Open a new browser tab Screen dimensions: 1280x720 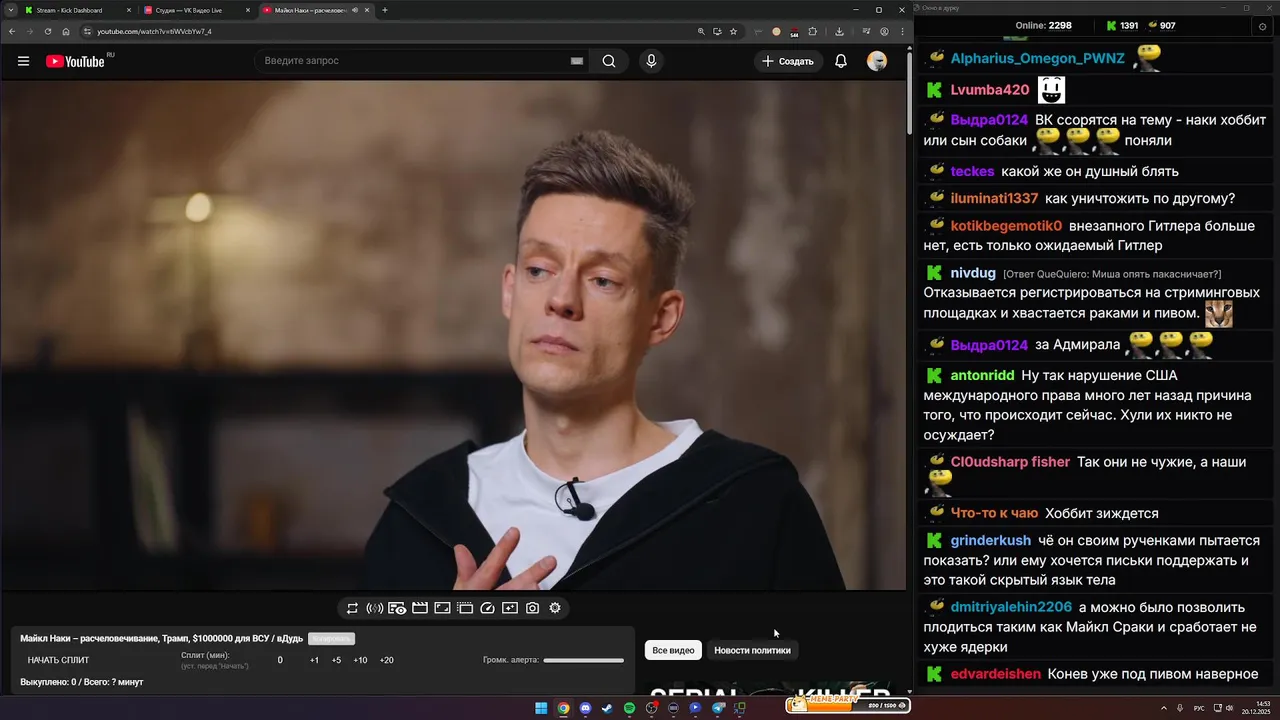tap(385, 10)
